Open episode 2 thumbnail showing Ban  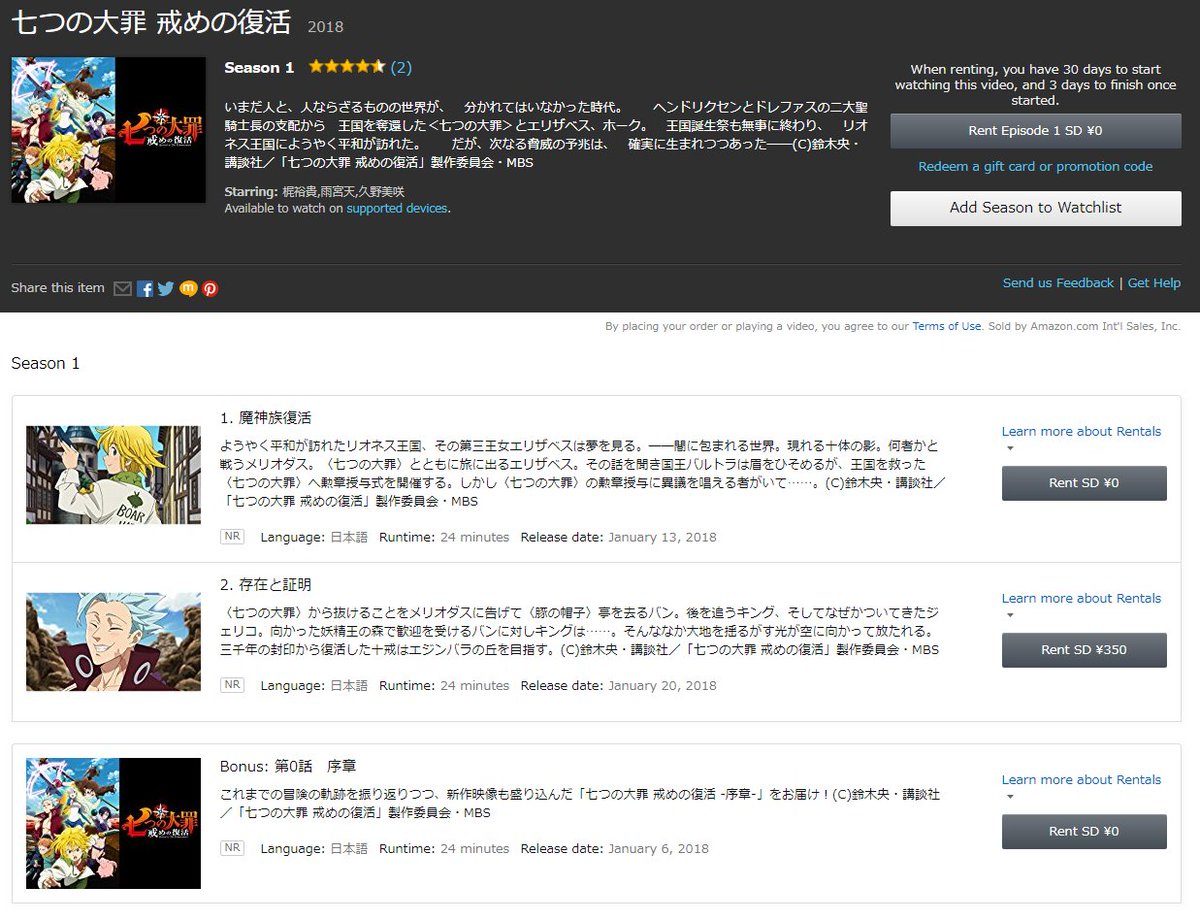[x=113, y=642]
